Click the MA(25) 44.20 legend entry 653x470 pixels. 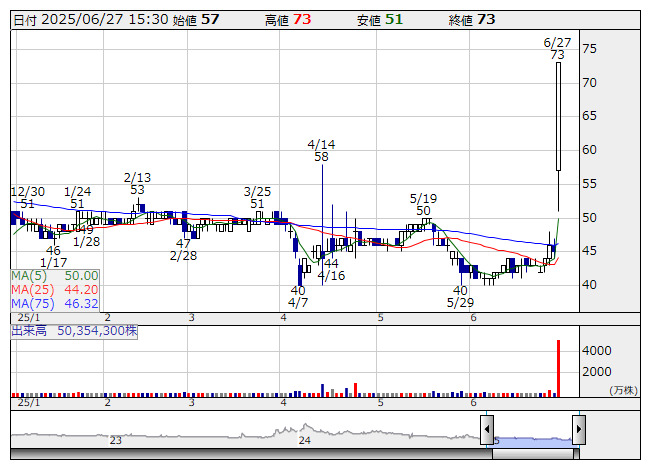[x=55, y=290]
